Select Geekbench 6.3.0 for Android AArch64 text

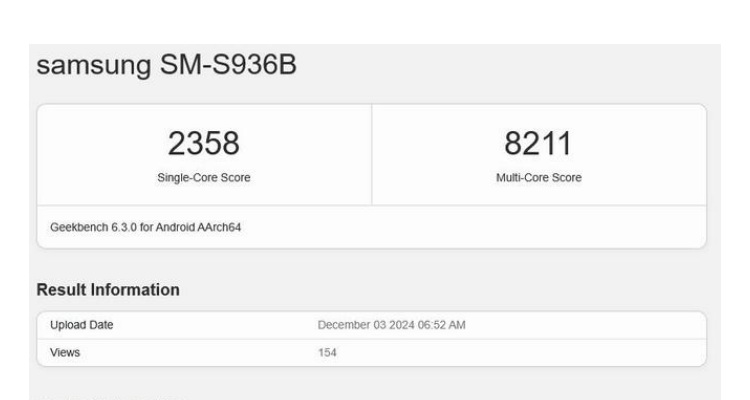click(x=145, y=227)
